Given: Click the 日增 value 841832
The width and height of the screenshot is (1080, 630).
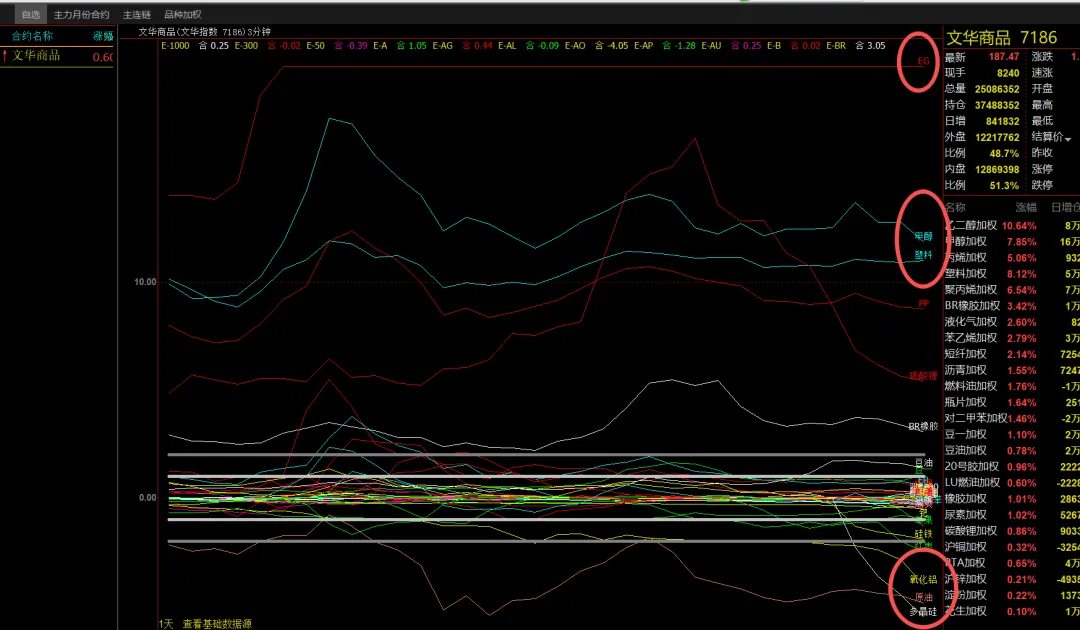Looking at the screenshot, I should pos(1002,121).
